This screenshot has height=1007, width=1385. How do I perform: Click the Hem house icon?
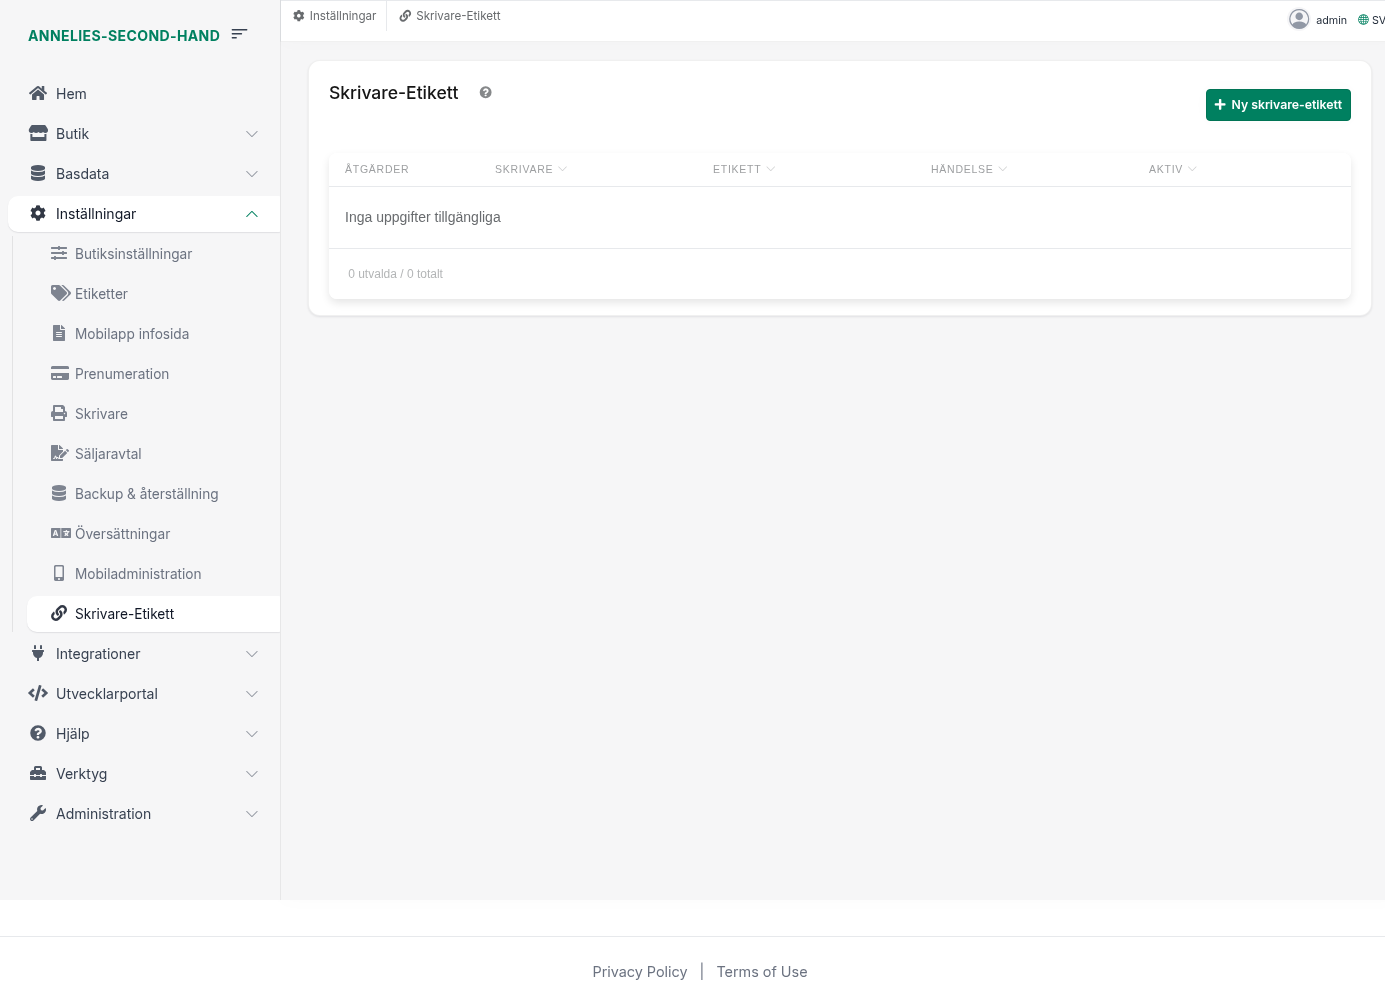[x=38, y=94]
